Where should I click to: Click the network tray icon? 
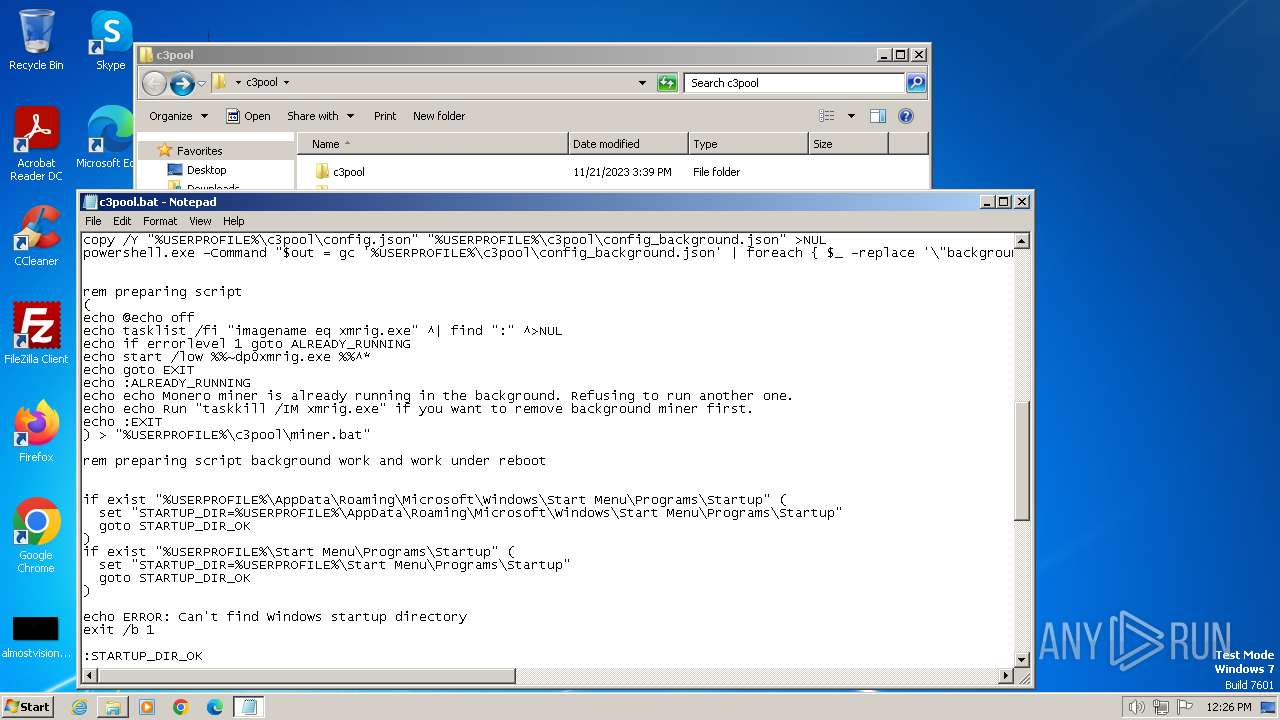point(1160,707)
